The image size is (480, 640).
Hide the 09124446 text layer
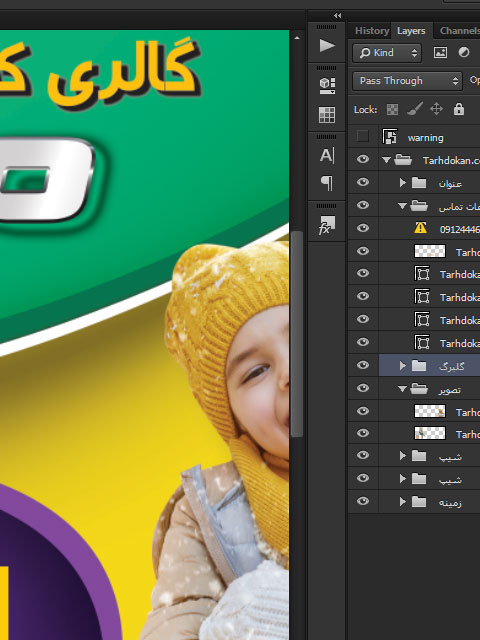tap(363, 228)
